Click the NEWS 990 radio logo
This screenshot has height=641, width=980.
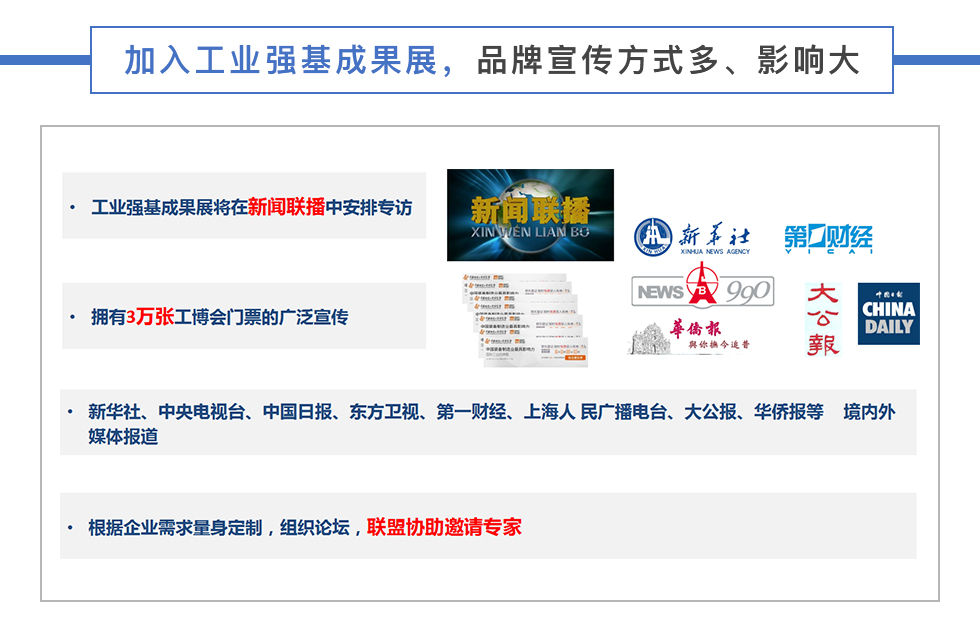click(703, 287)
